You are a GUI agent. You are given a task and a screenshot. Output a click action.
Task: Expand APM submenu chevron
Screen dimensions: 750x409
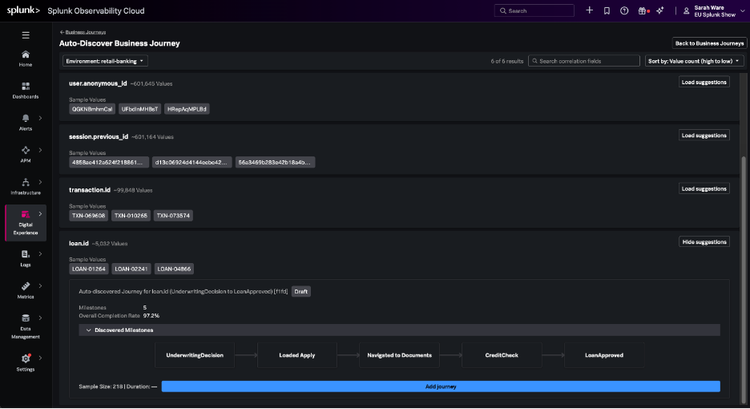(40, 150)
